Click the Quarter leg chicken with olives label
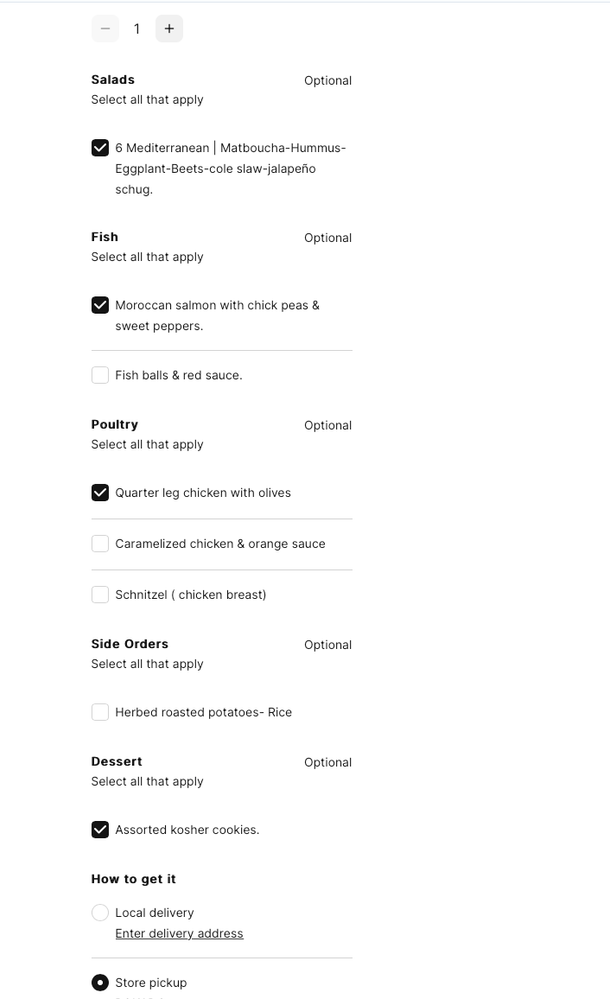This screenshot has height=999, width=610. [x=203, y=492]
